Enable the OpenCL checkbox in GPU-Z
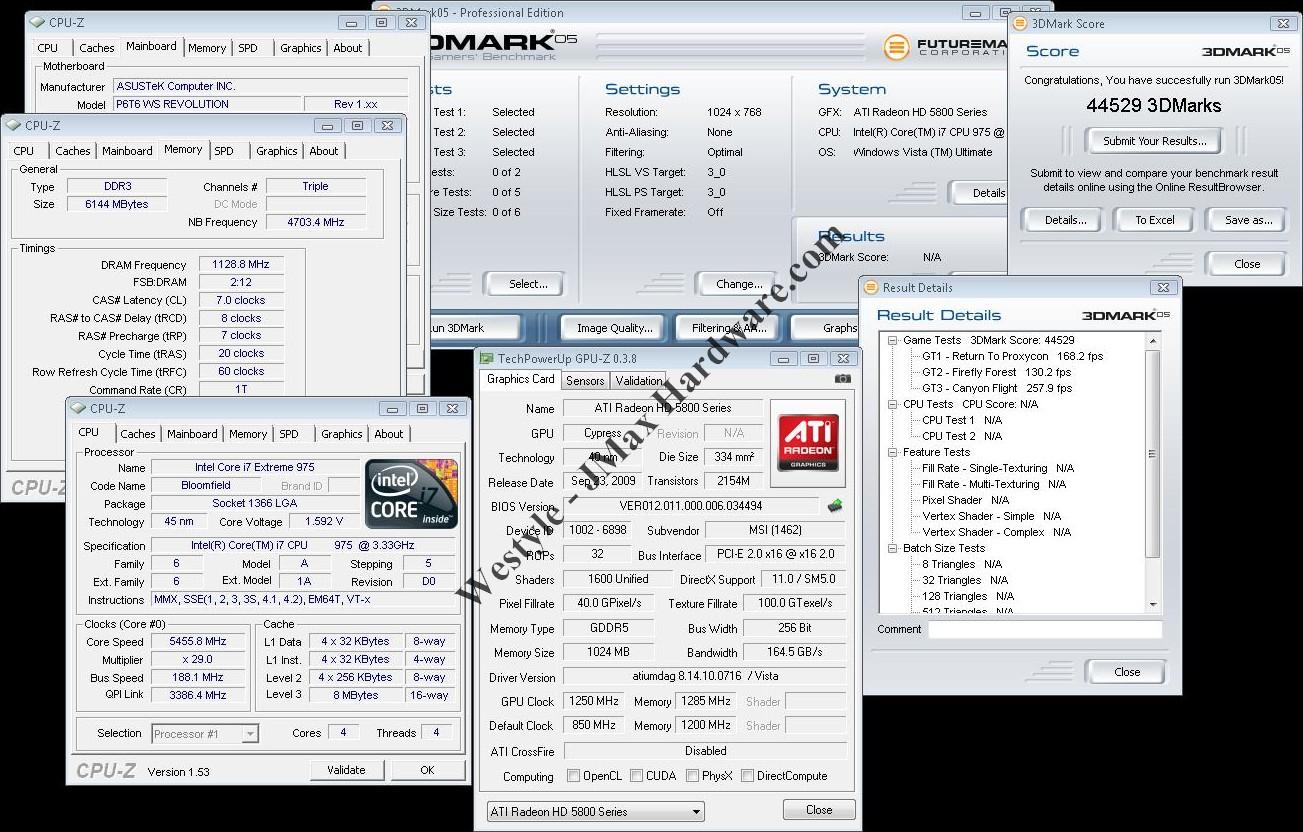The image size is (1303, 832). 573,776
